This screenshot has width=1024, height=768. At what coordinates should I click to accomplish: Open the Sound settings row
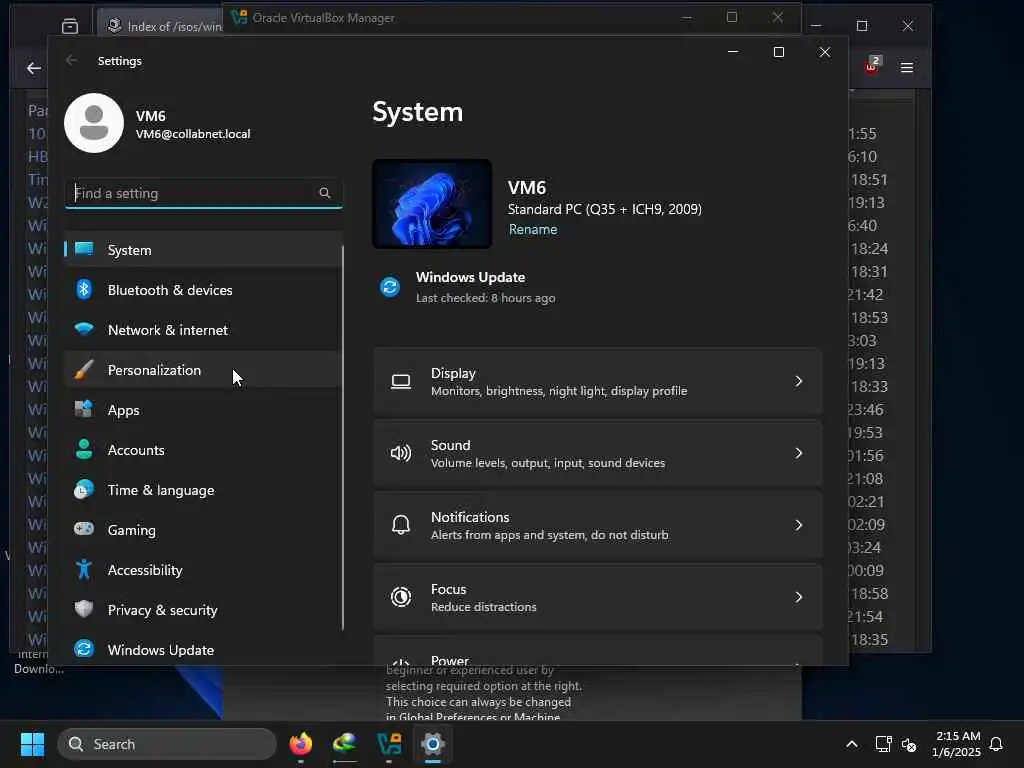coord(598,453)
